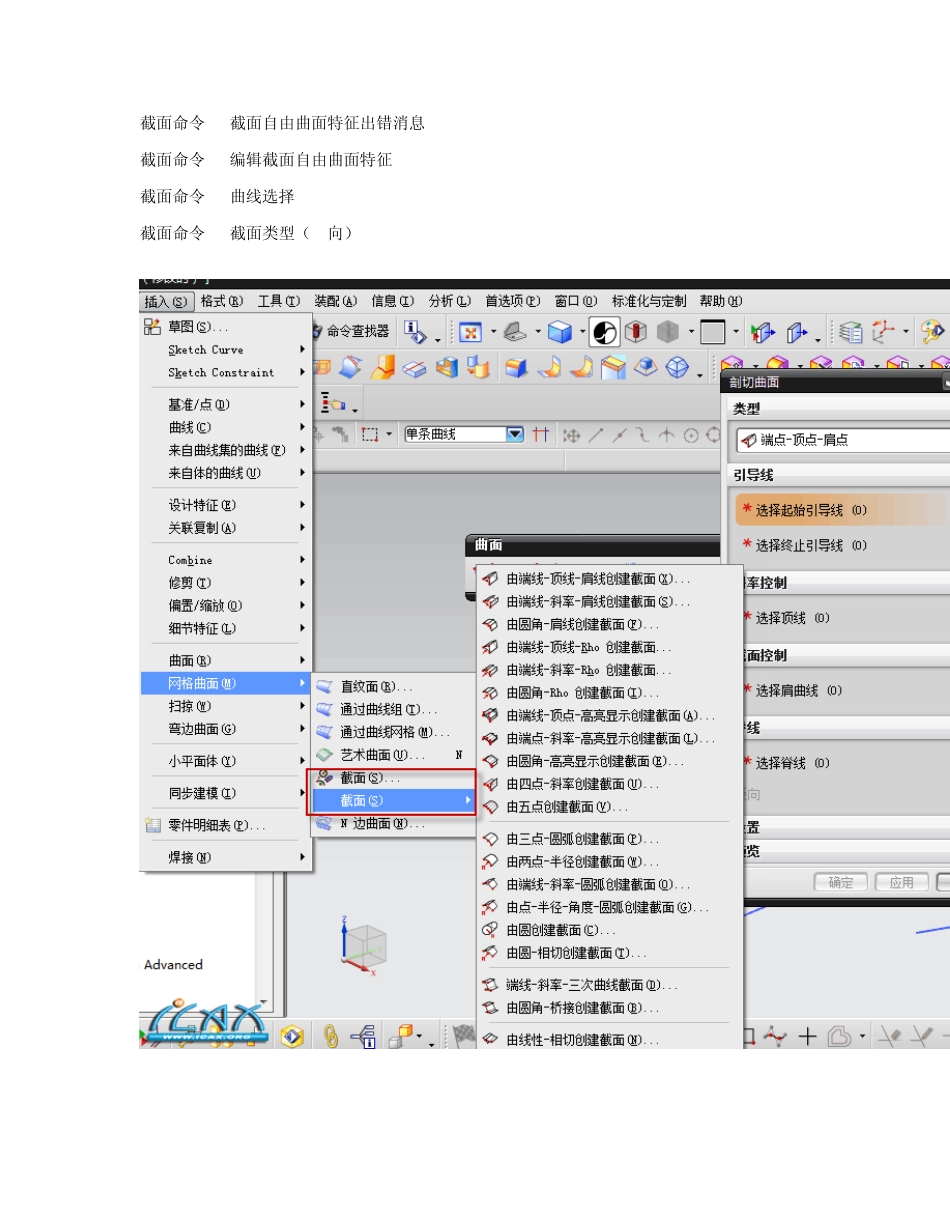Open the 格式(R) menu
The width and height of the screenshot is (950, 1230).
click(221, 301)
